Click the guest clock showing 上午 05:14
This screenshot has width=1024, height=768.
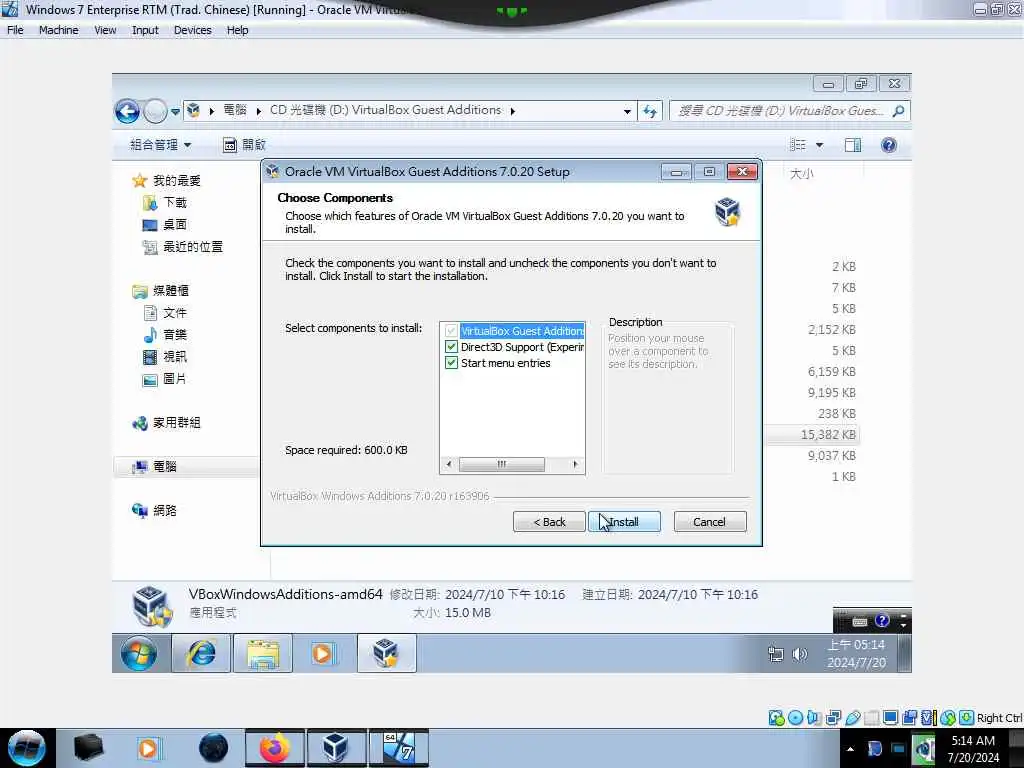tap(856, 654)
